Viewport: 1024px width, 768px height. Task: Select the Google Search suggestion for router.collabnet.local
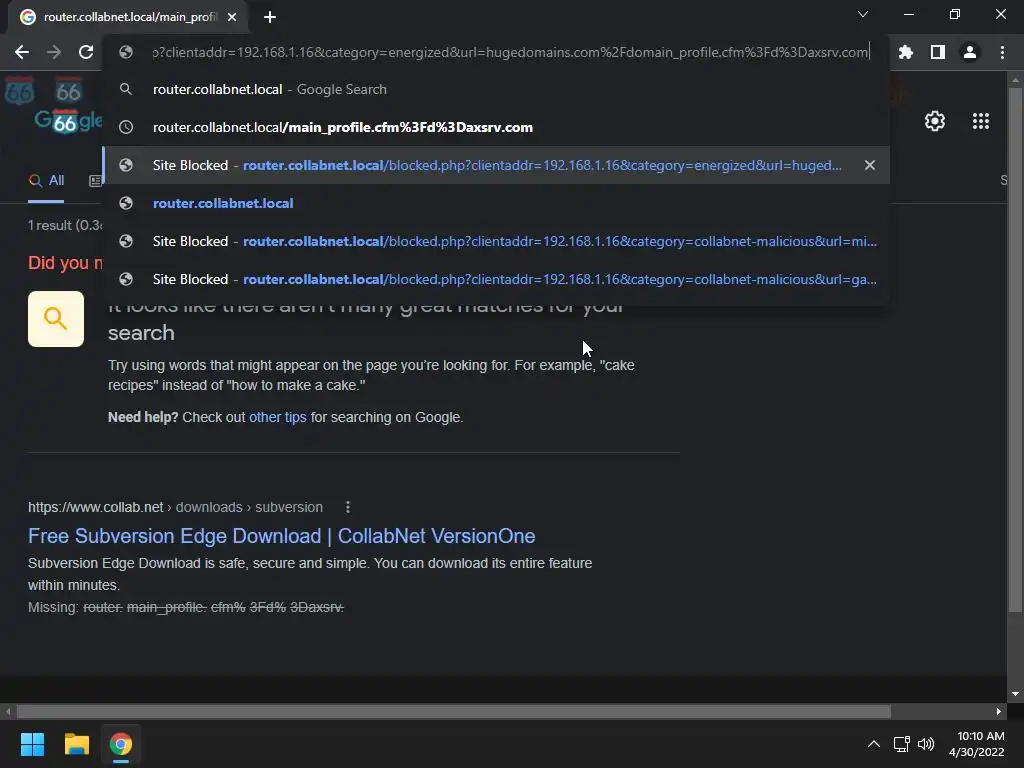click(496, 89)
